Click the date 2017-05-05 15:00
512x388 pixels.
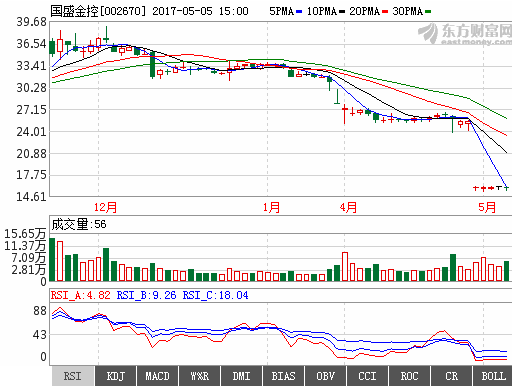coord(200,11)
